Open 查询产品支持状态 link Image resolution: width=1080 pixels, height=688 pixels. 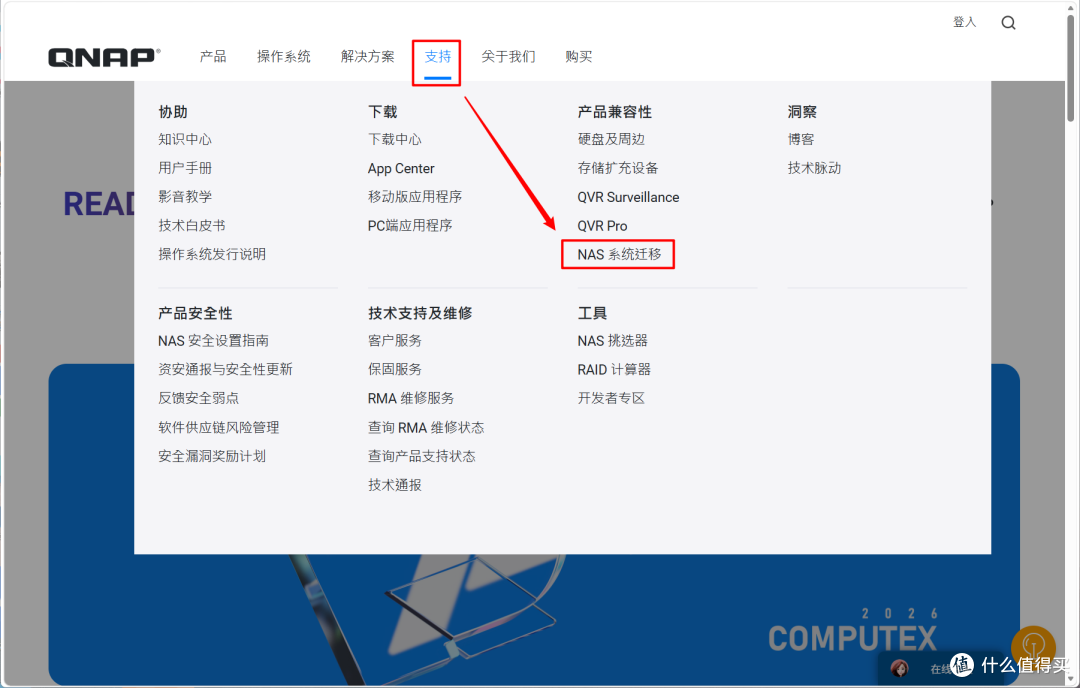422,457
